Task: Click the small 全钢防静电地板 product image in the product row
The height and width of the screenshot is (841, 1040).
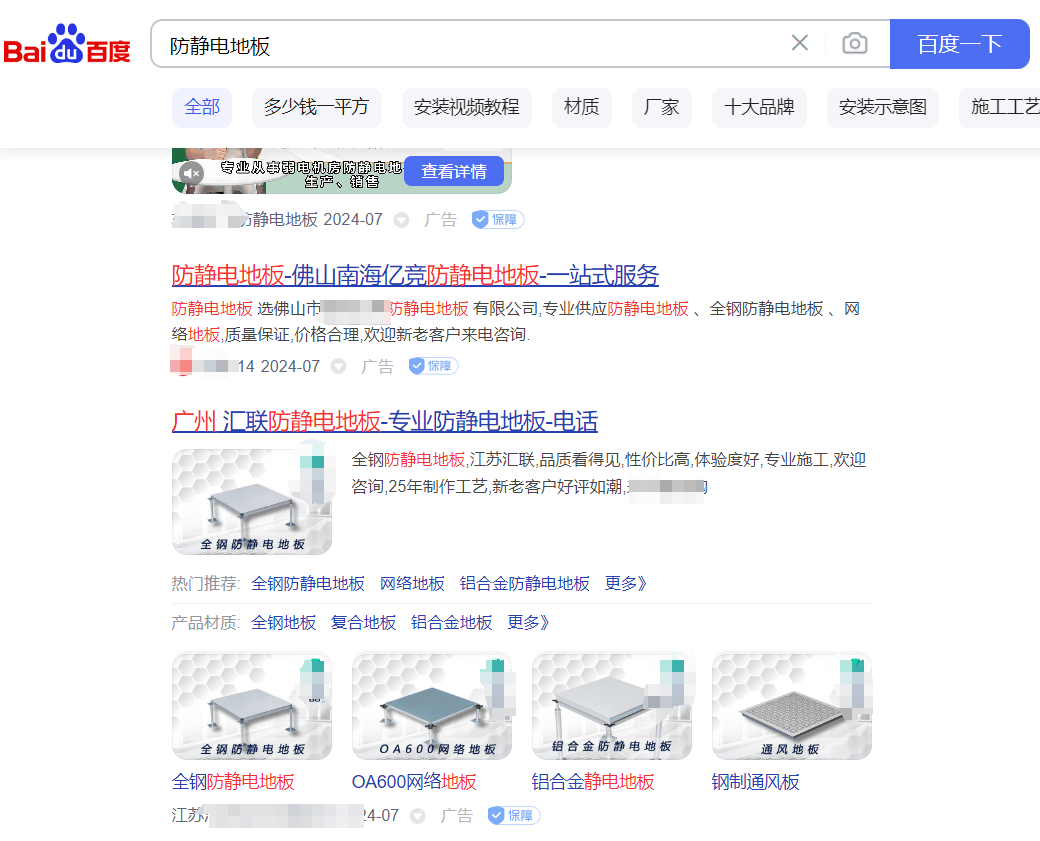Action: coord(252,706)
